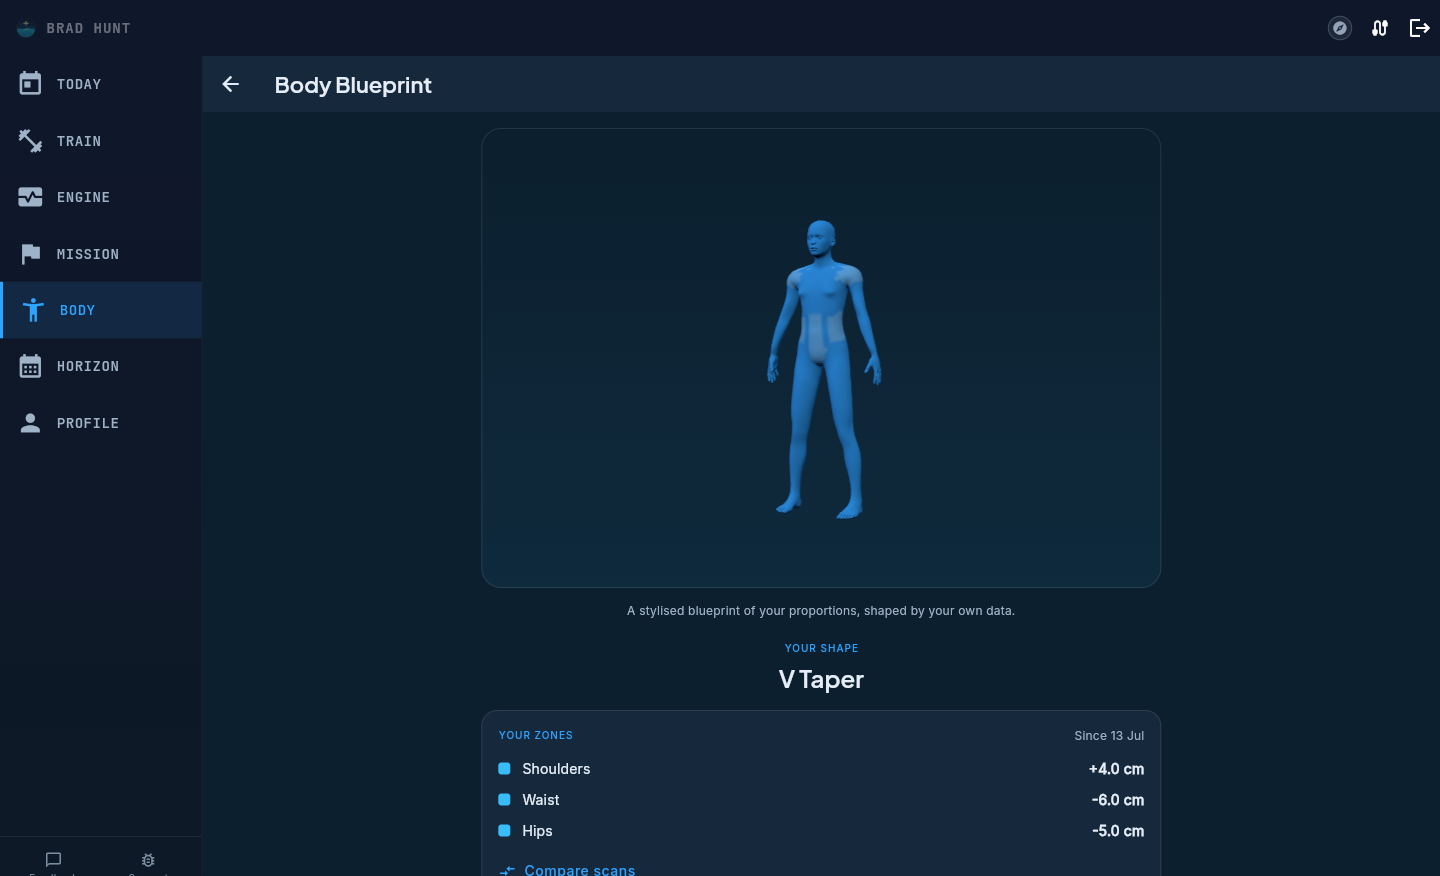Click the +4.0 cm shoulders value

[1116, 769]
